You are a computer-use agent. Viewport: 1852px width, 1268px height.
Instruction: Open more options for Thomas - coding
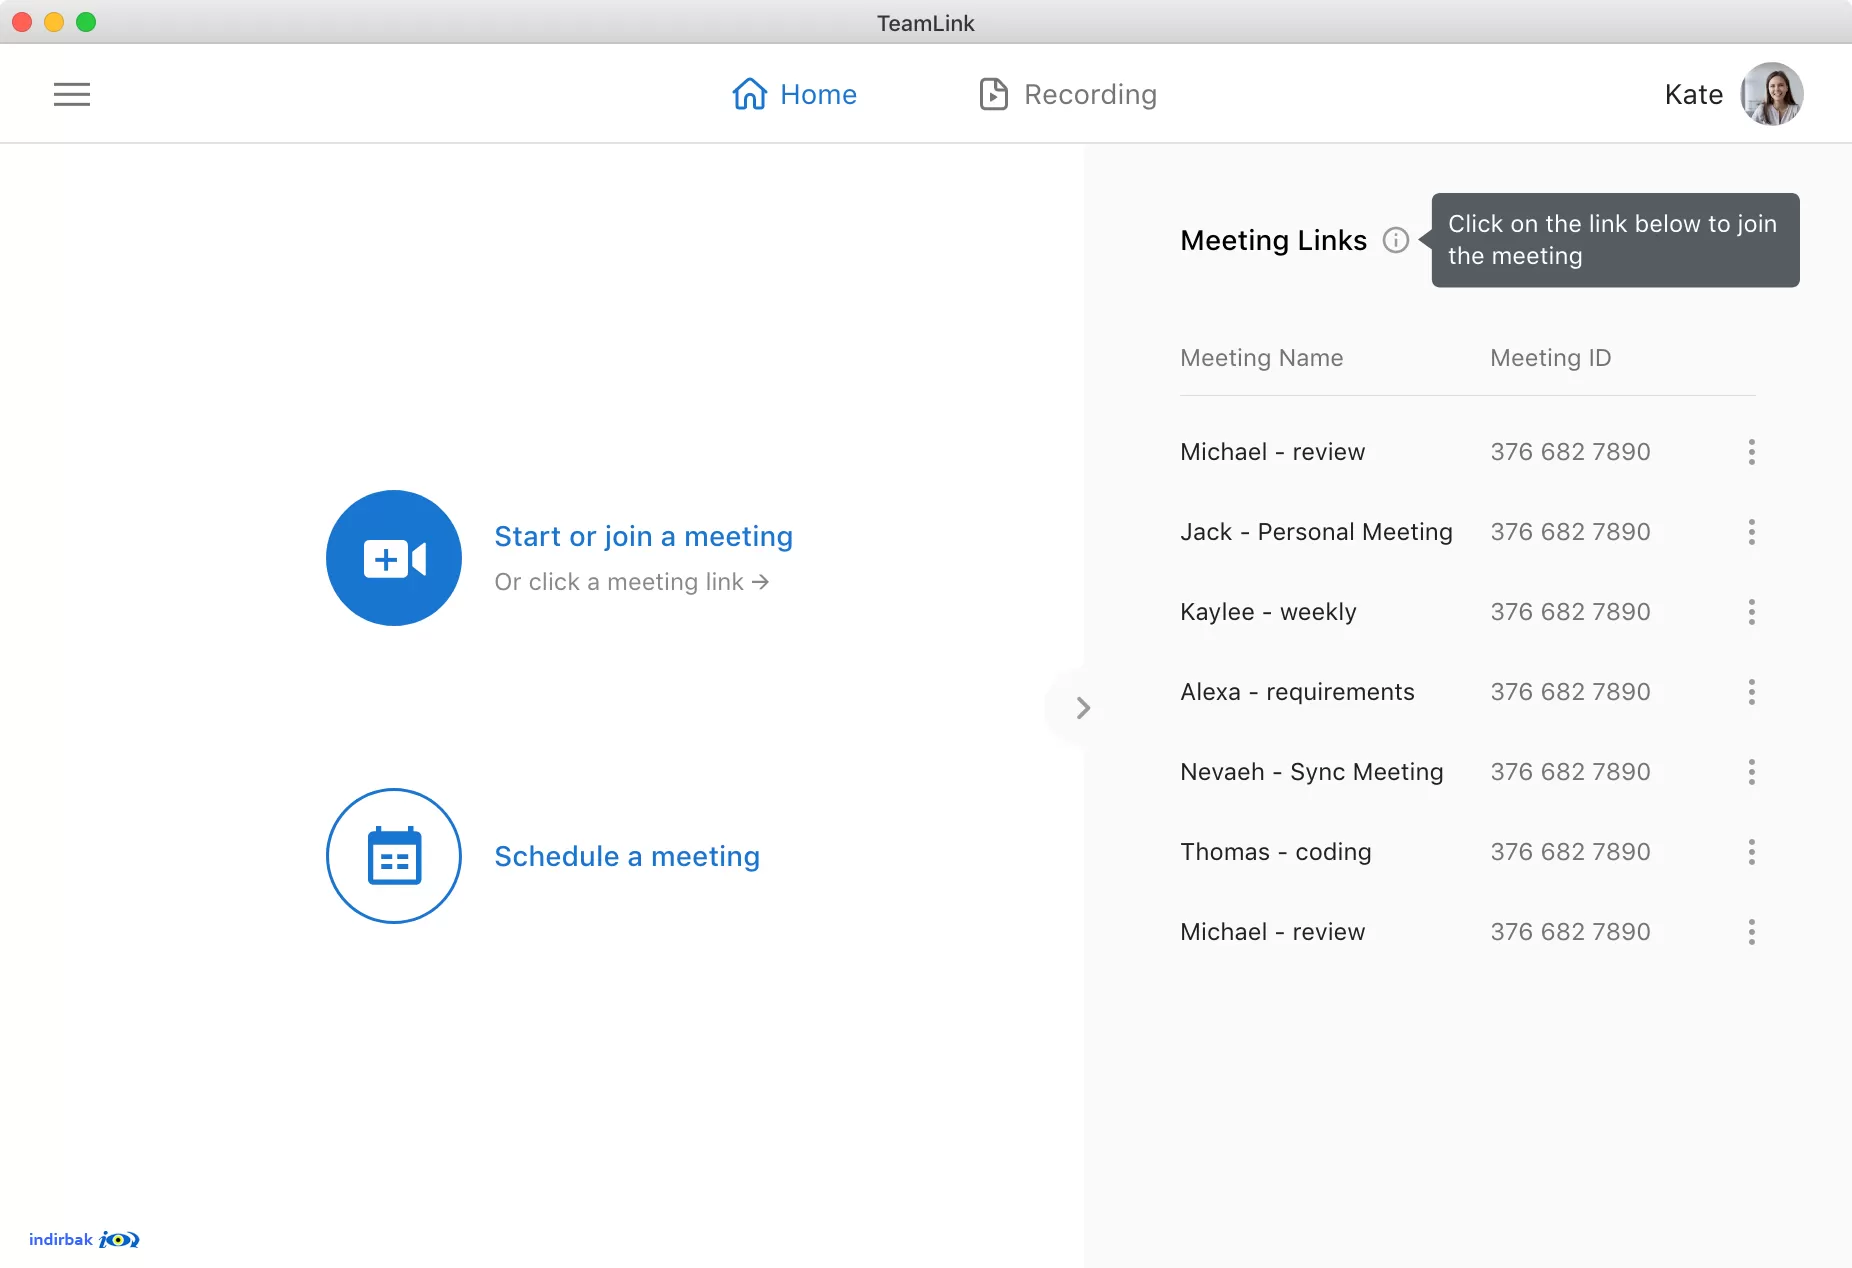(x=1751, y=852)
